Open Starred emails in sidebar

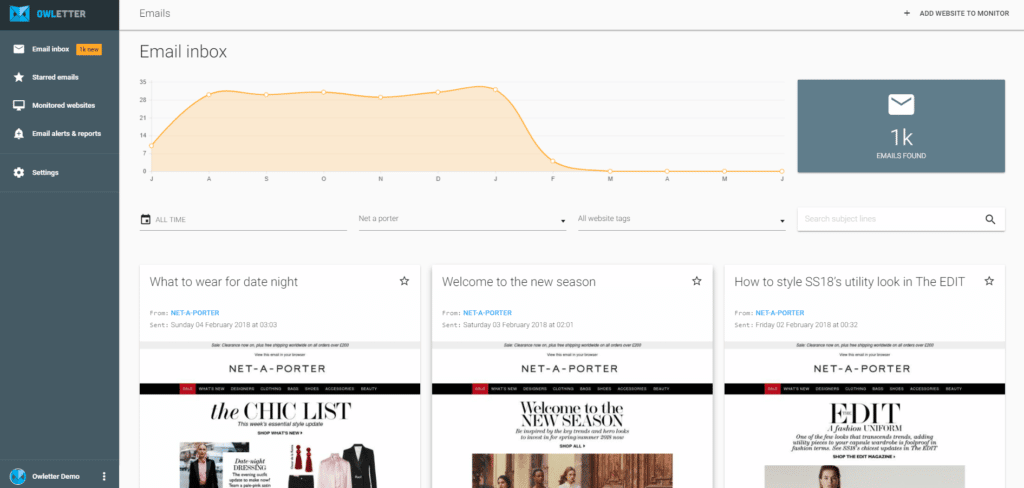(54, 77)
